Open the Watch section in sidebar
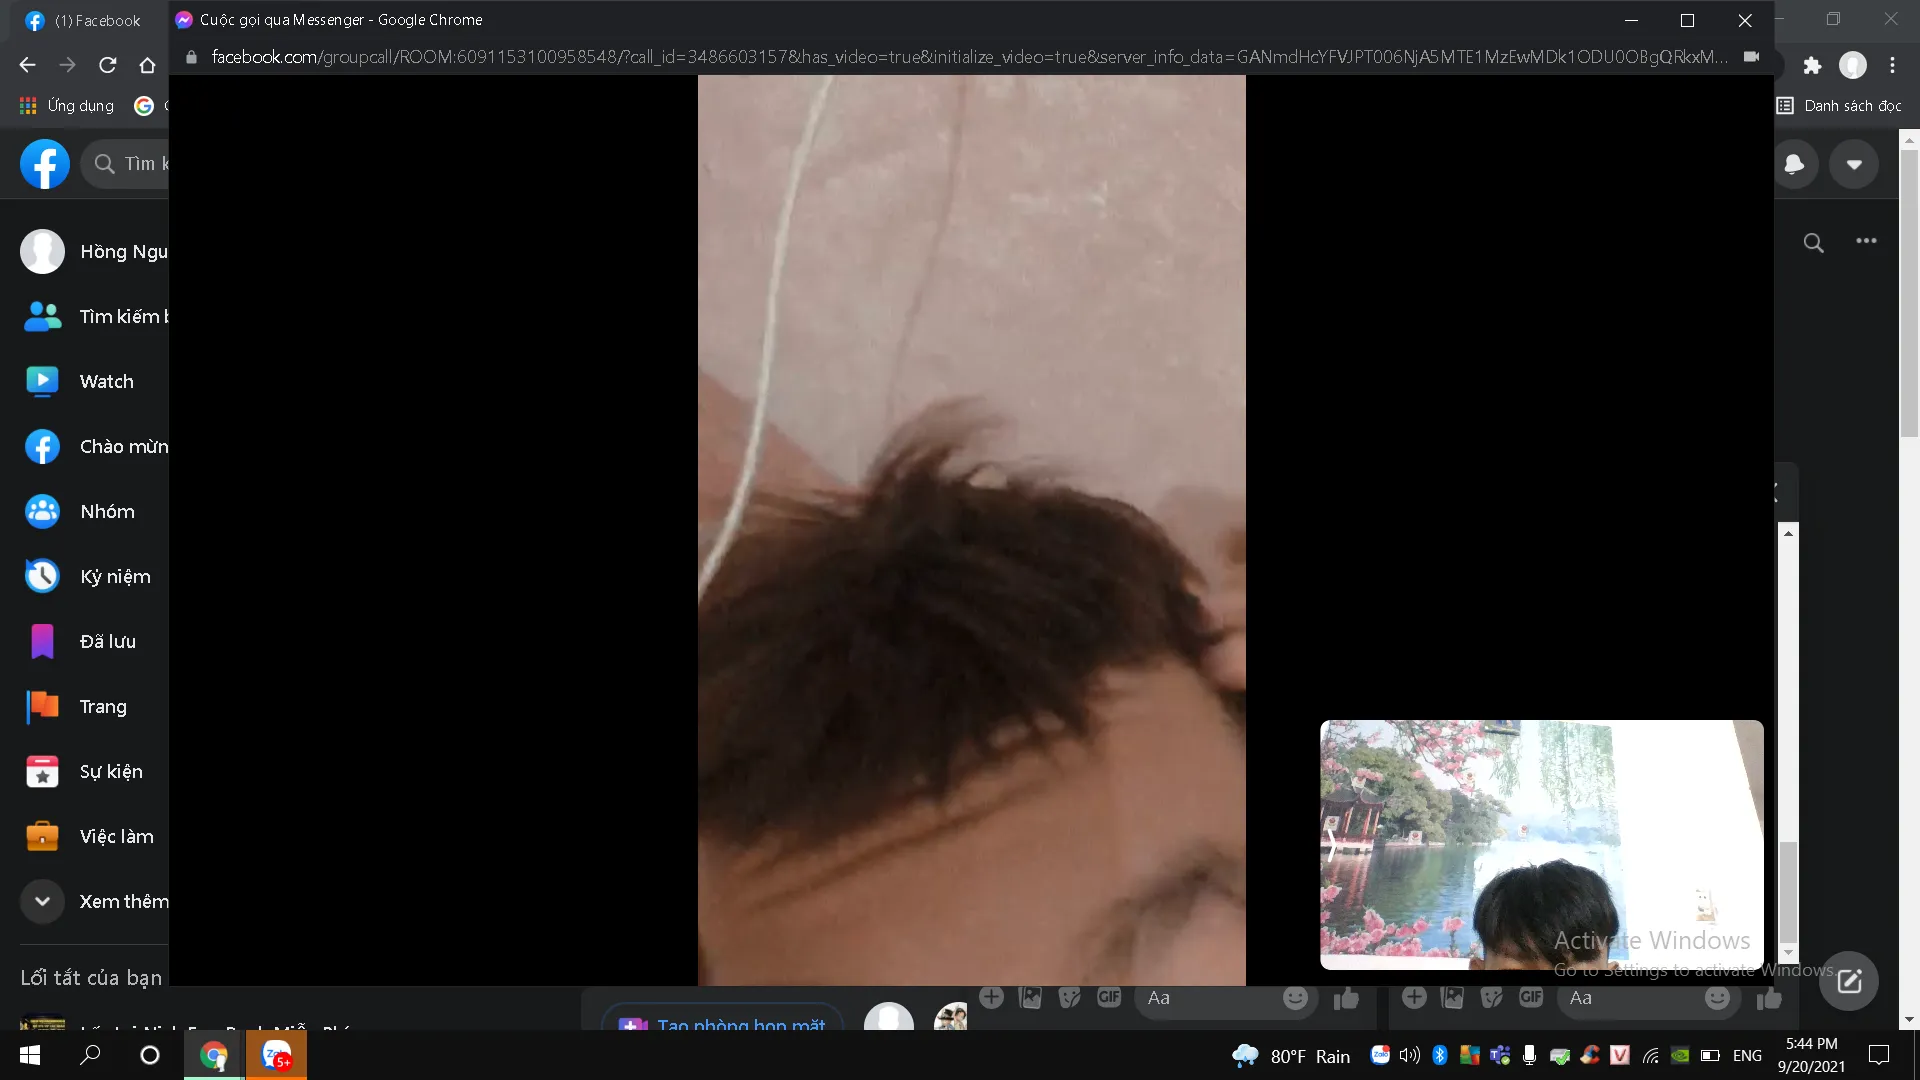This screenshot has height=1080, width=1920. pos(105,381)
